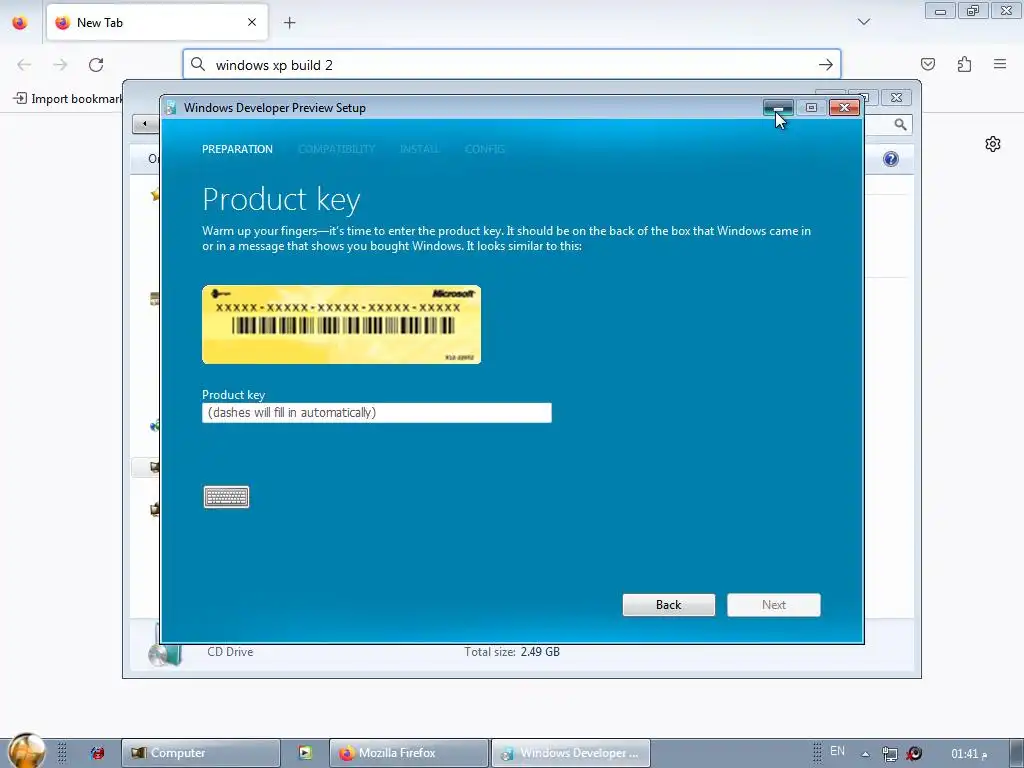
Task: Open the Firefox extensions puzzle icon
Action: 965,64
